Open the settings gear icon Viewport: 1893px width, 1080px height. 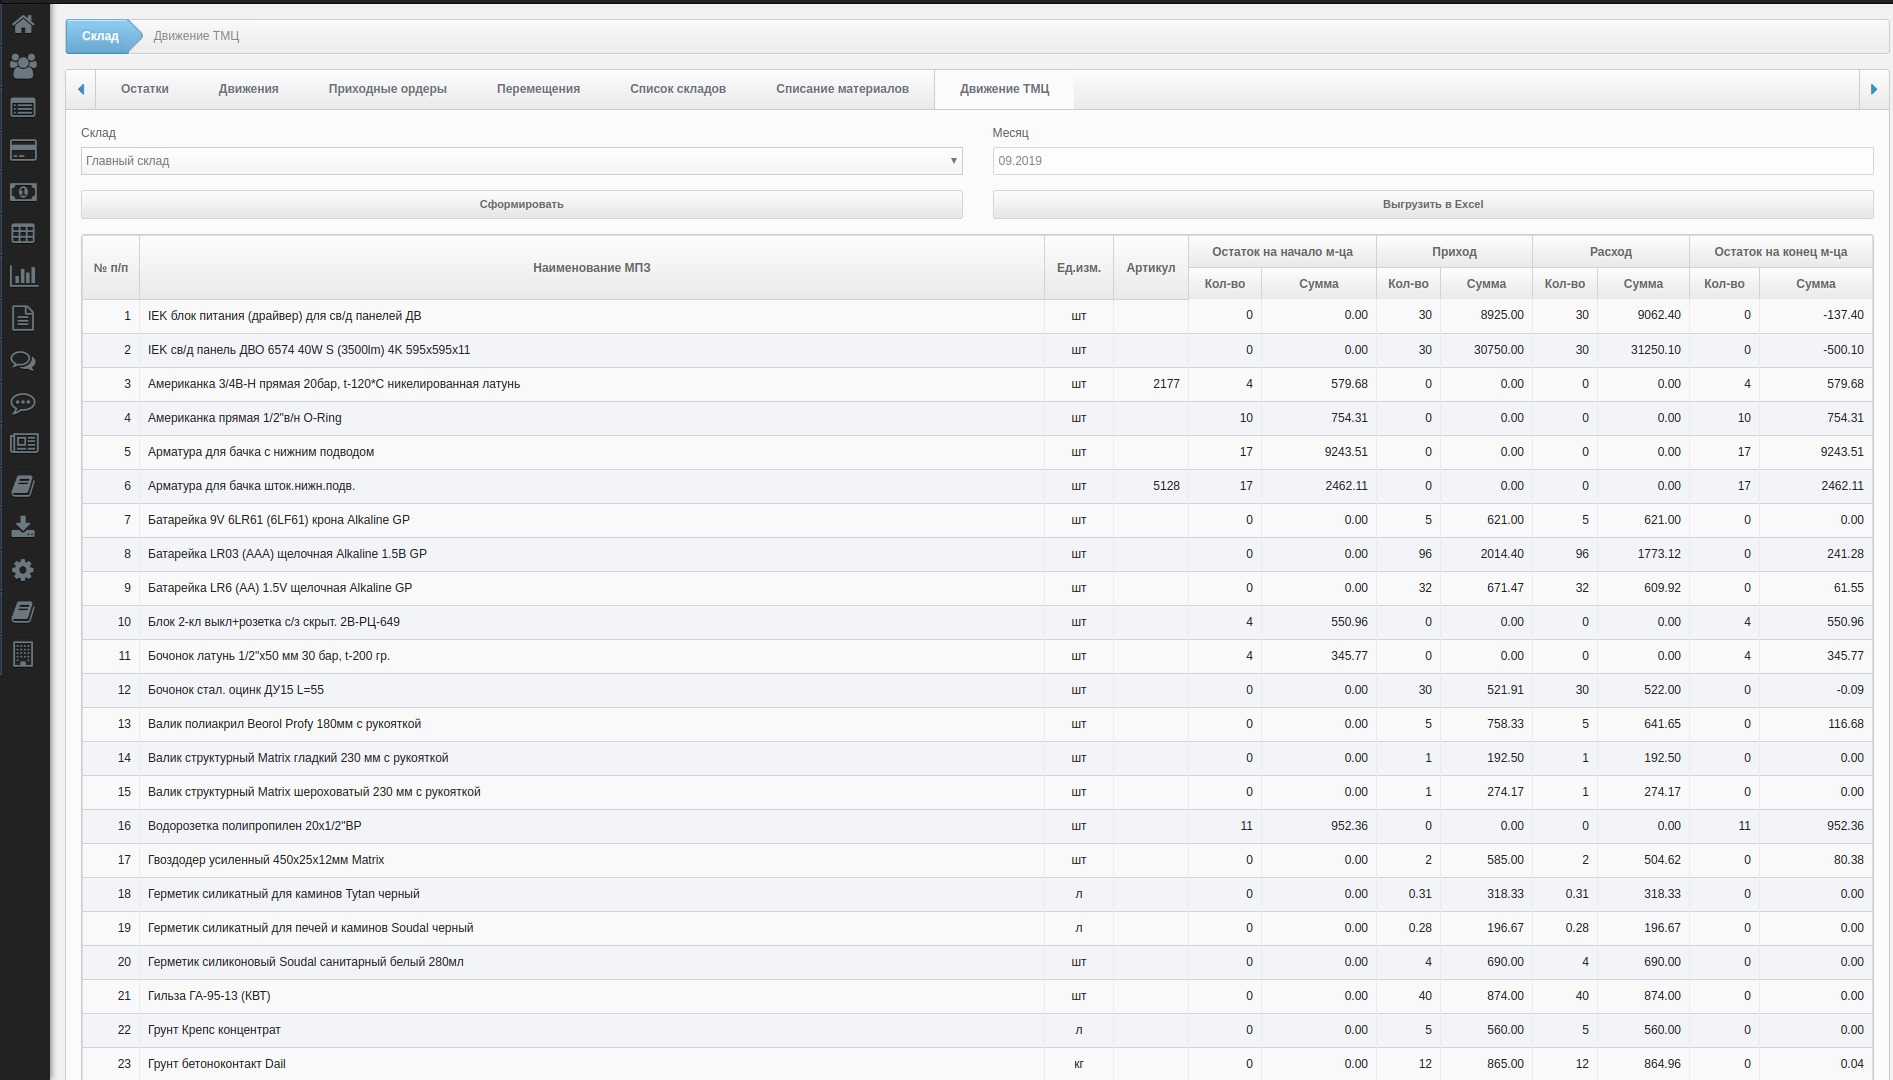[x=23, y=570]
